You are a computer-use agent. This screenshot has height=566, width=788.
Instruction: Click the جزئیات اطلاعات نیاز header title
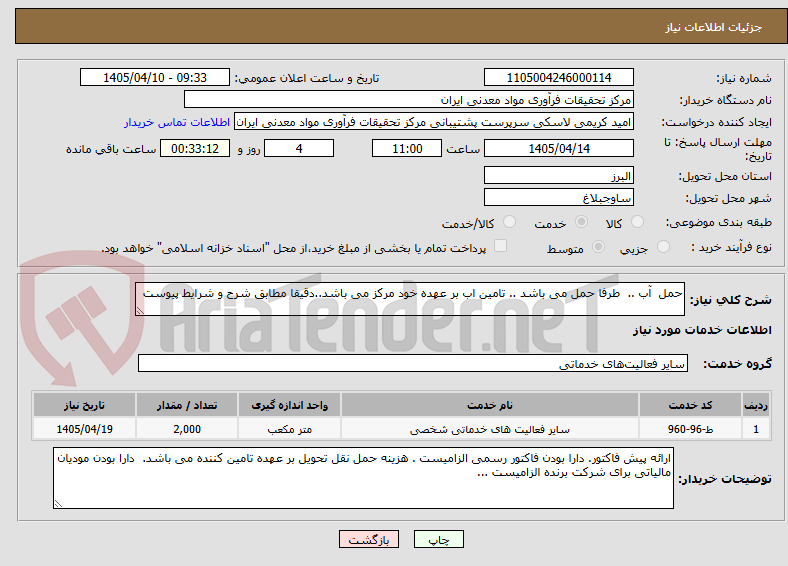click(x=714, y=27)
